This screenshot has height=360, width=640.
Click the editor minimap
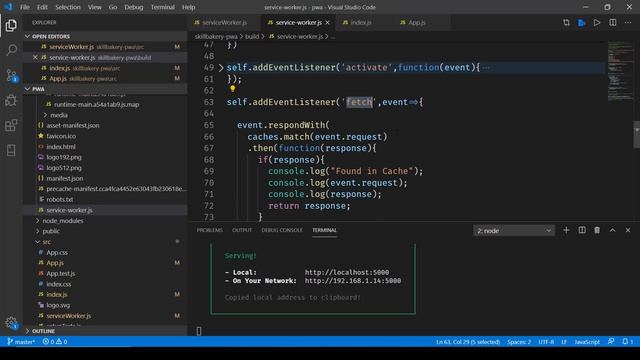coord(620,71)
